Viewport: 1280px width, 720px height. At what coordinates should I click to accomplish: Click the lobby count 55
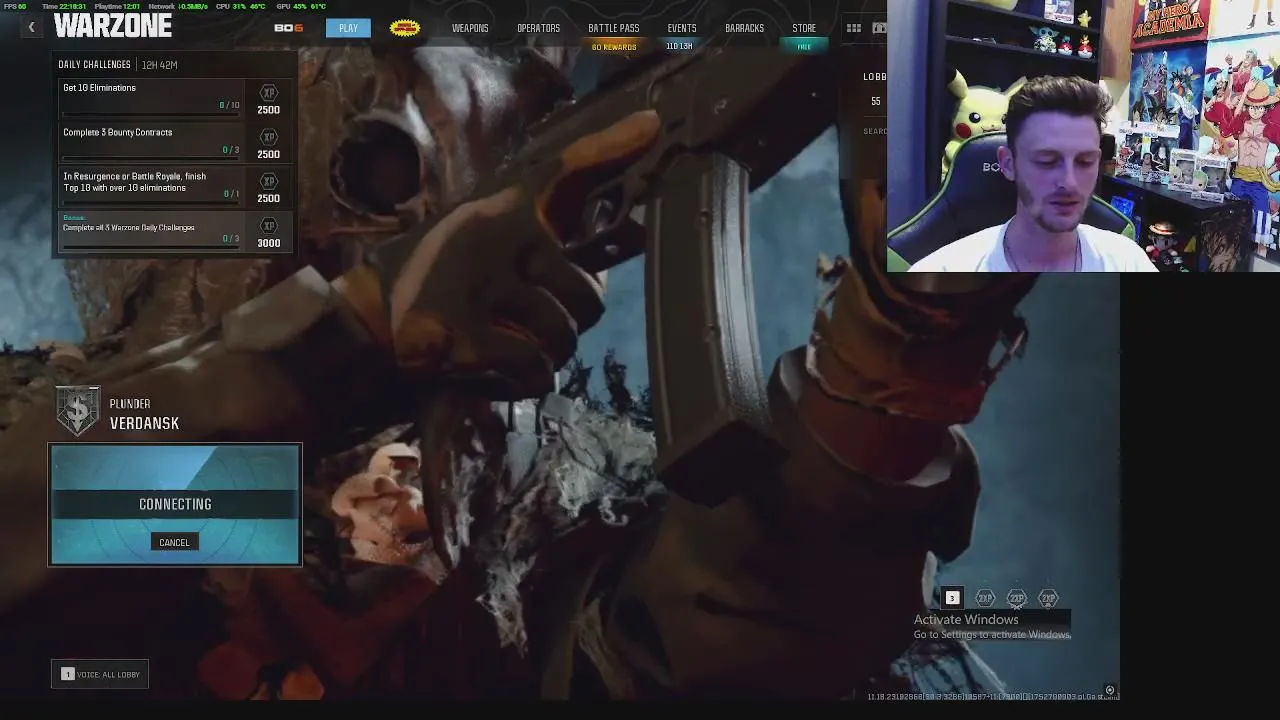pos(876,101)
